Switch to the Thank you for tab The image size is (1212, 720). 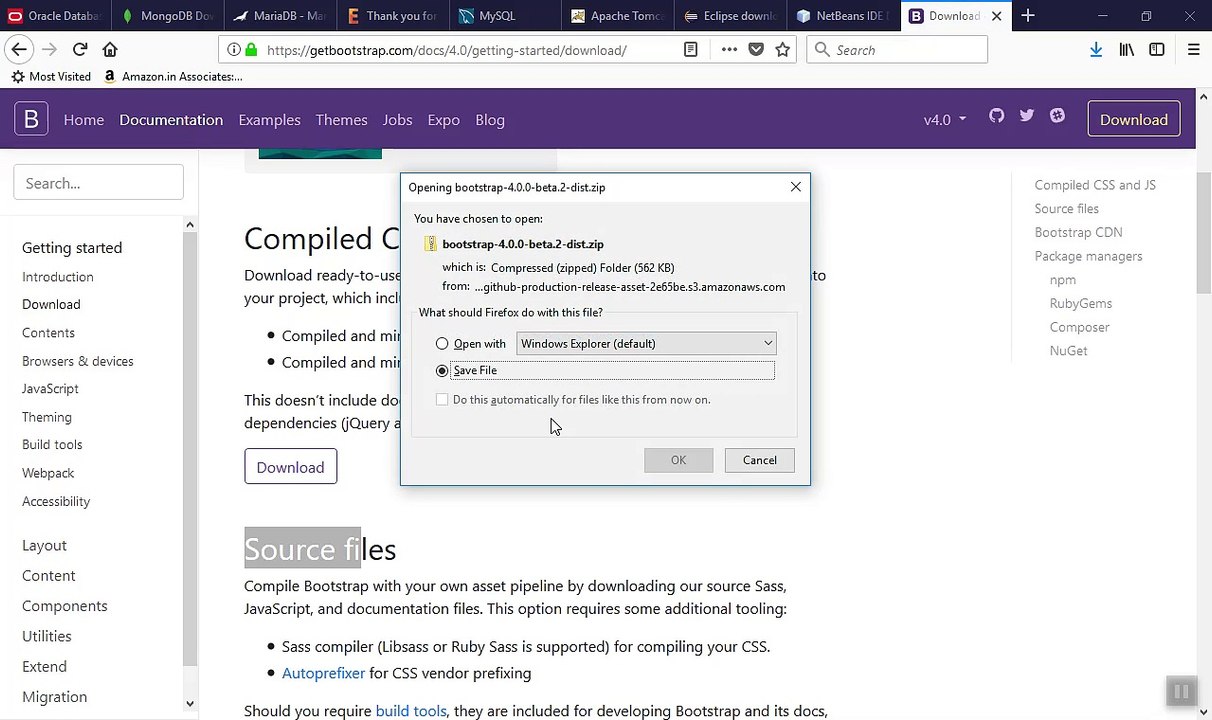(392, 16)
